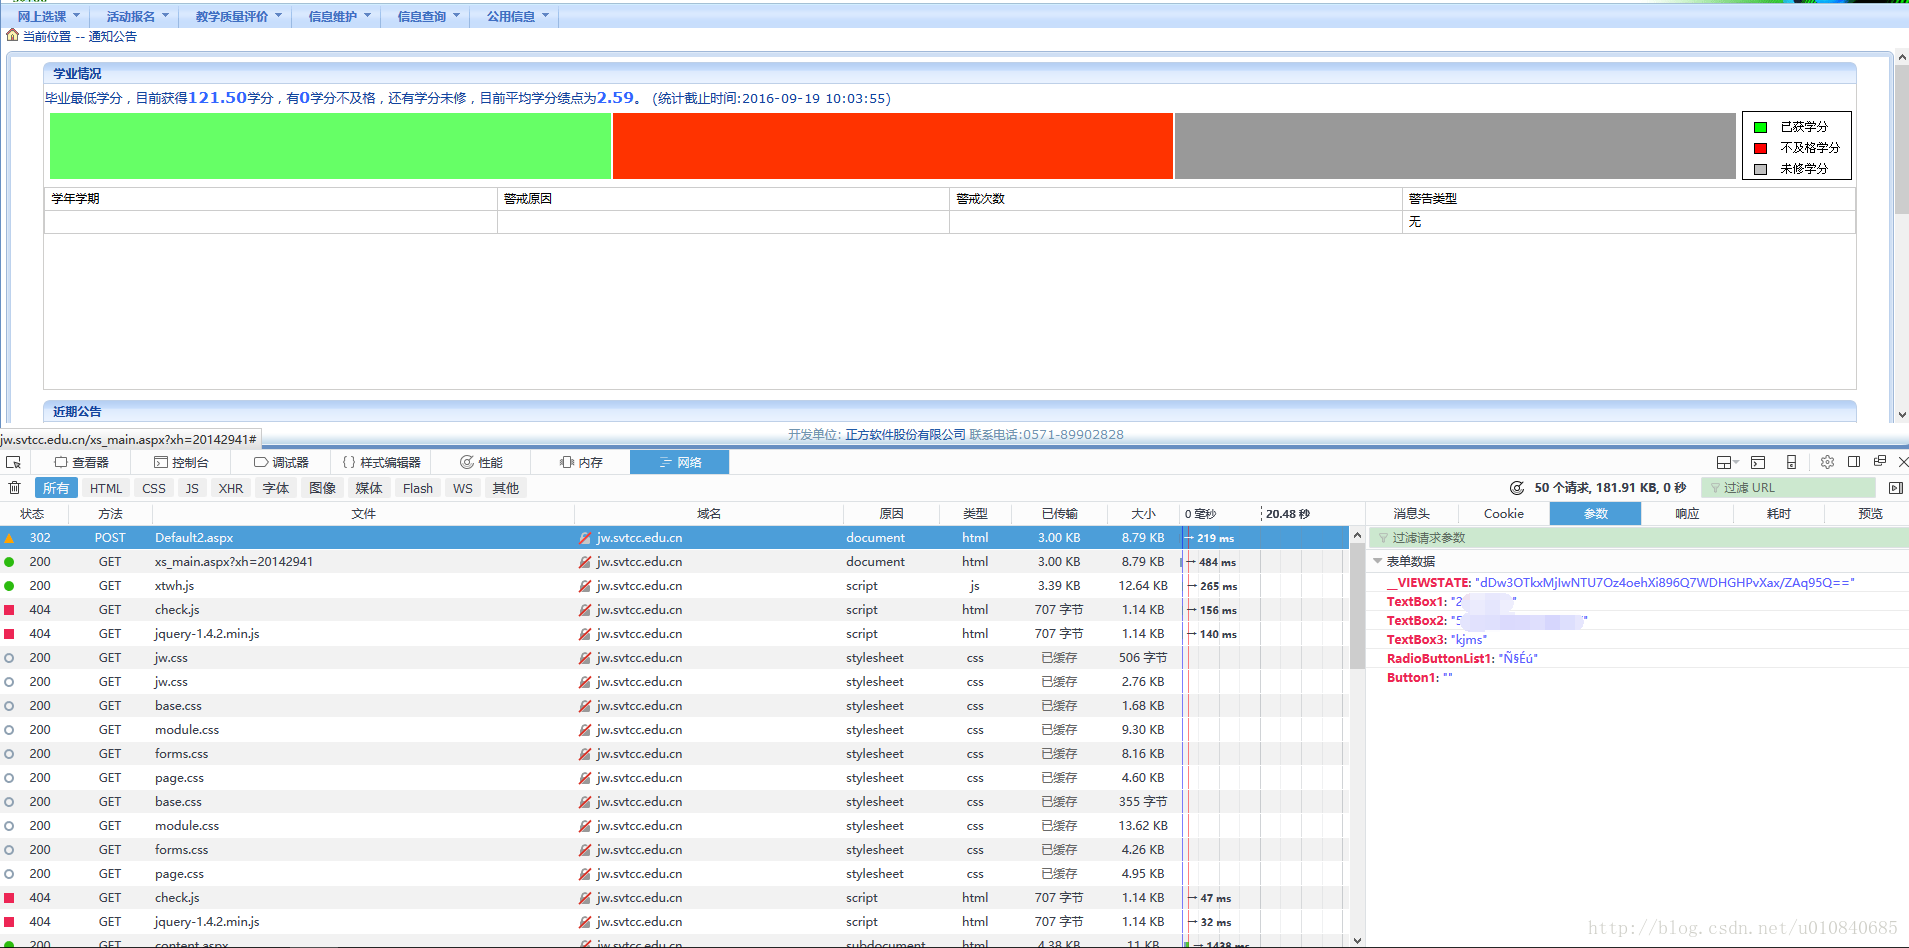Filter requests by 字体 (fonts) type
This screenshot has width=1909, height=948.
(x=276, y=488)
